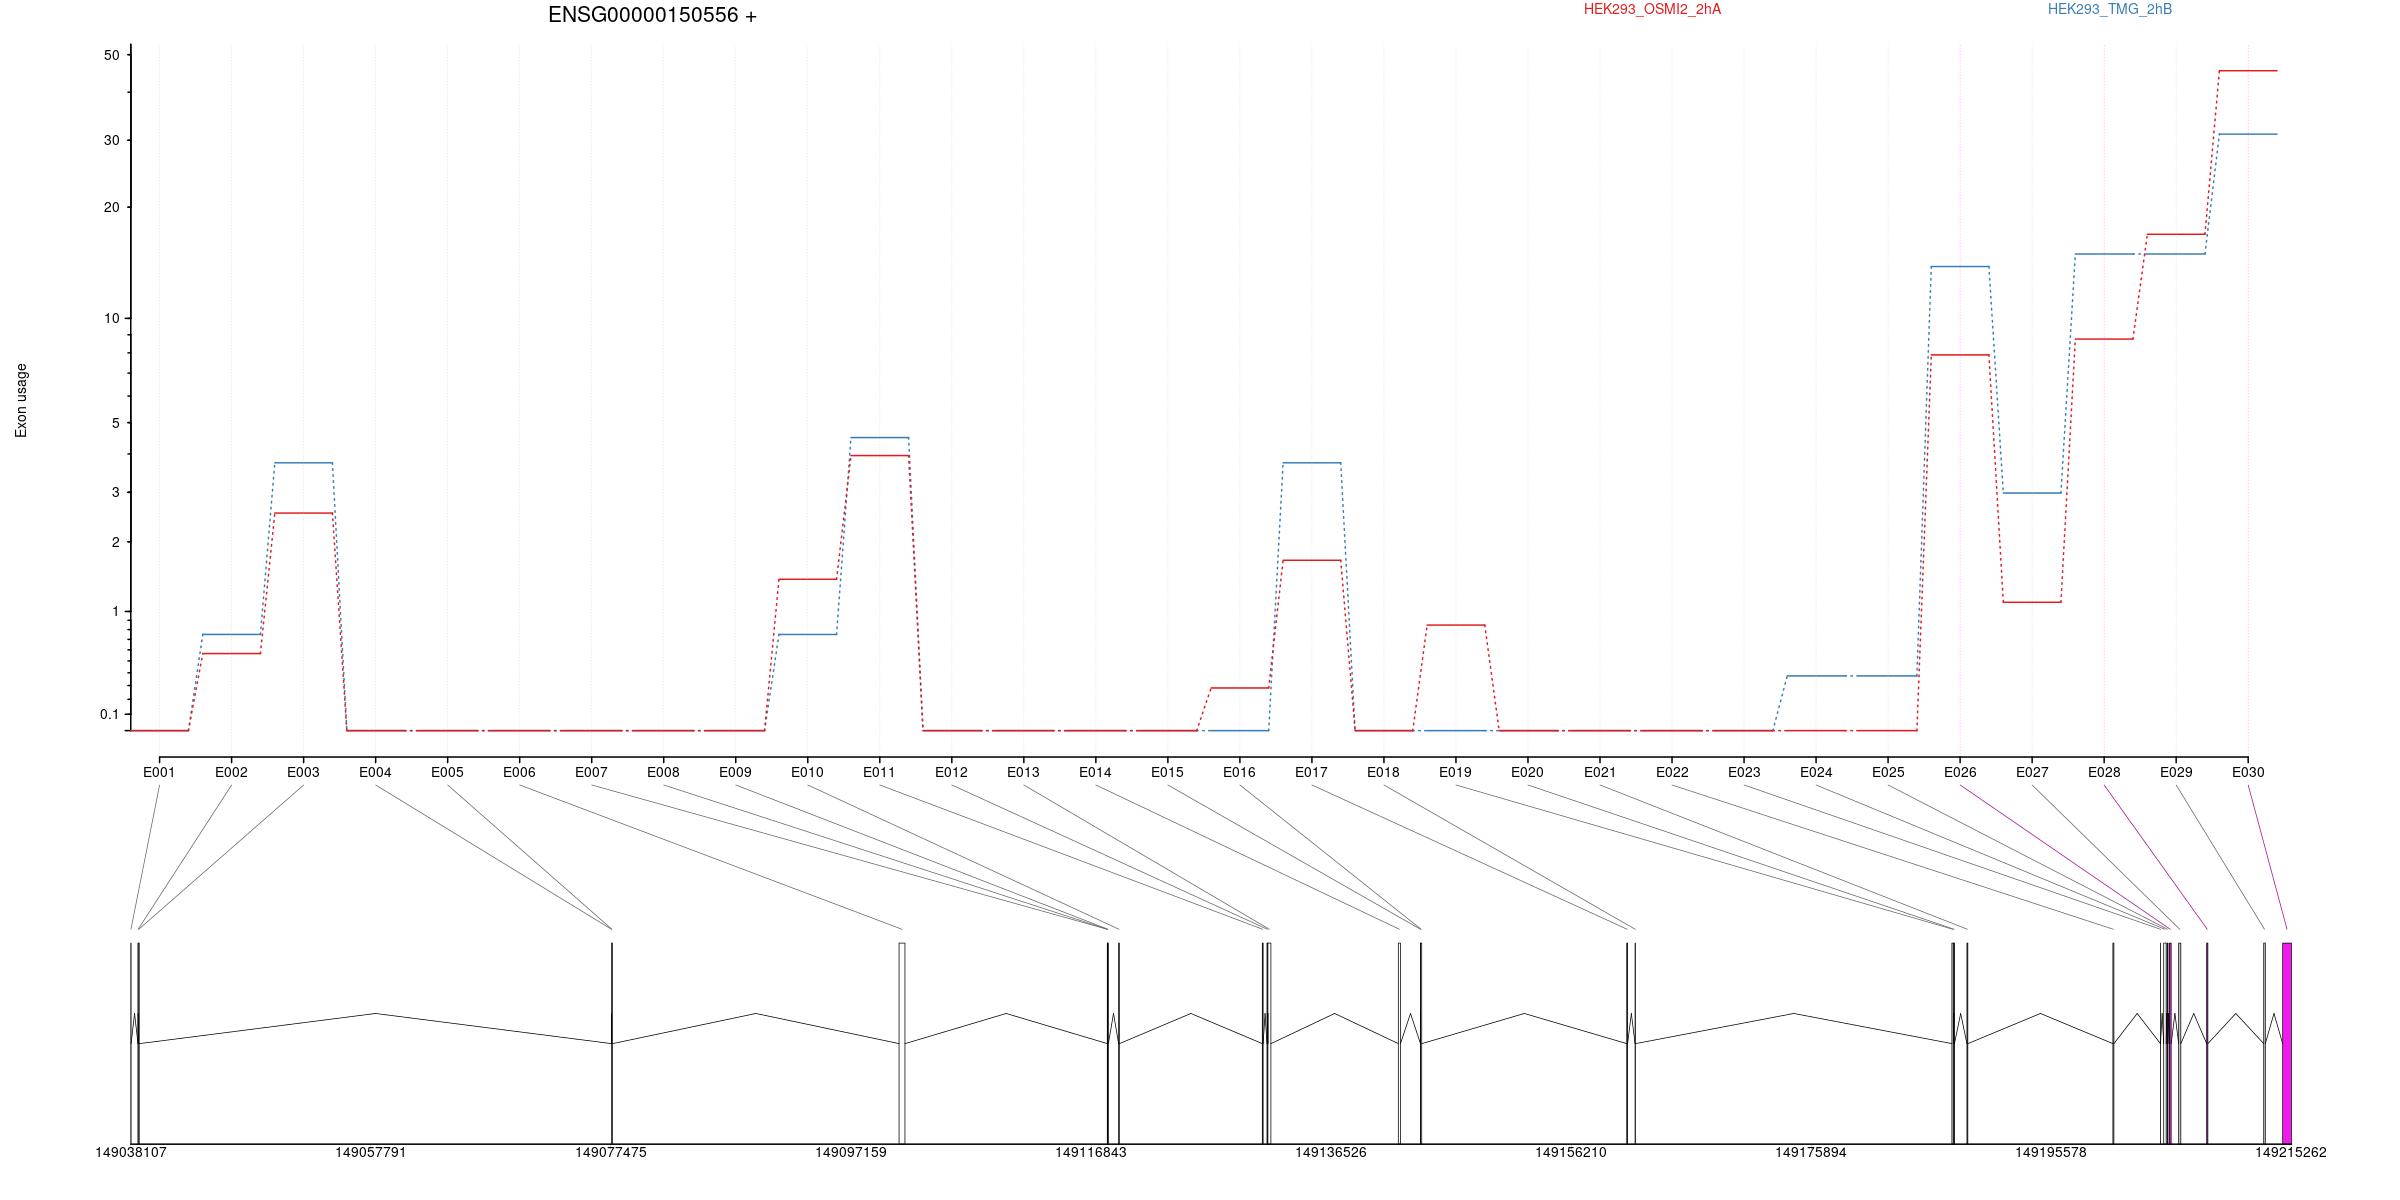Viewport: 2400px width, 1200px height.
Task: Click y-axis tick value 0.1
Action: point(109,715)
